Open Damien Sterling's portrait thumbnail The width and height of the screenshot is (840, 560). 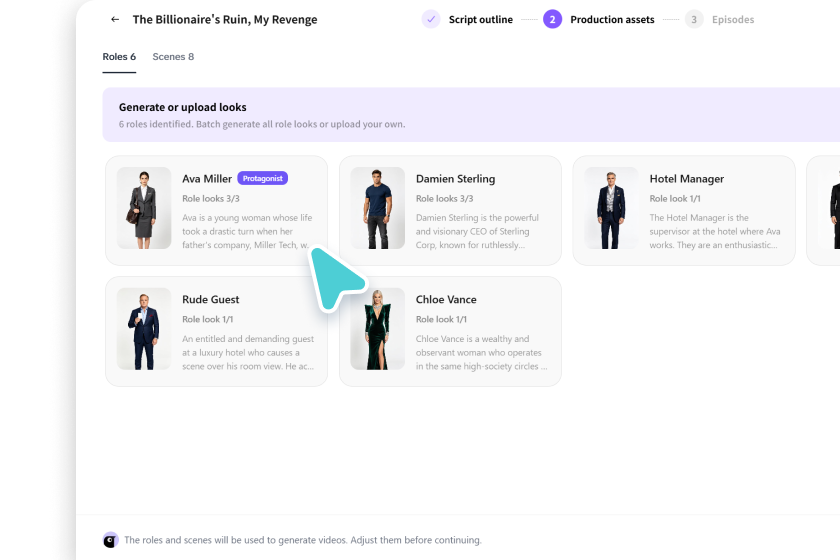click(378, 208)
